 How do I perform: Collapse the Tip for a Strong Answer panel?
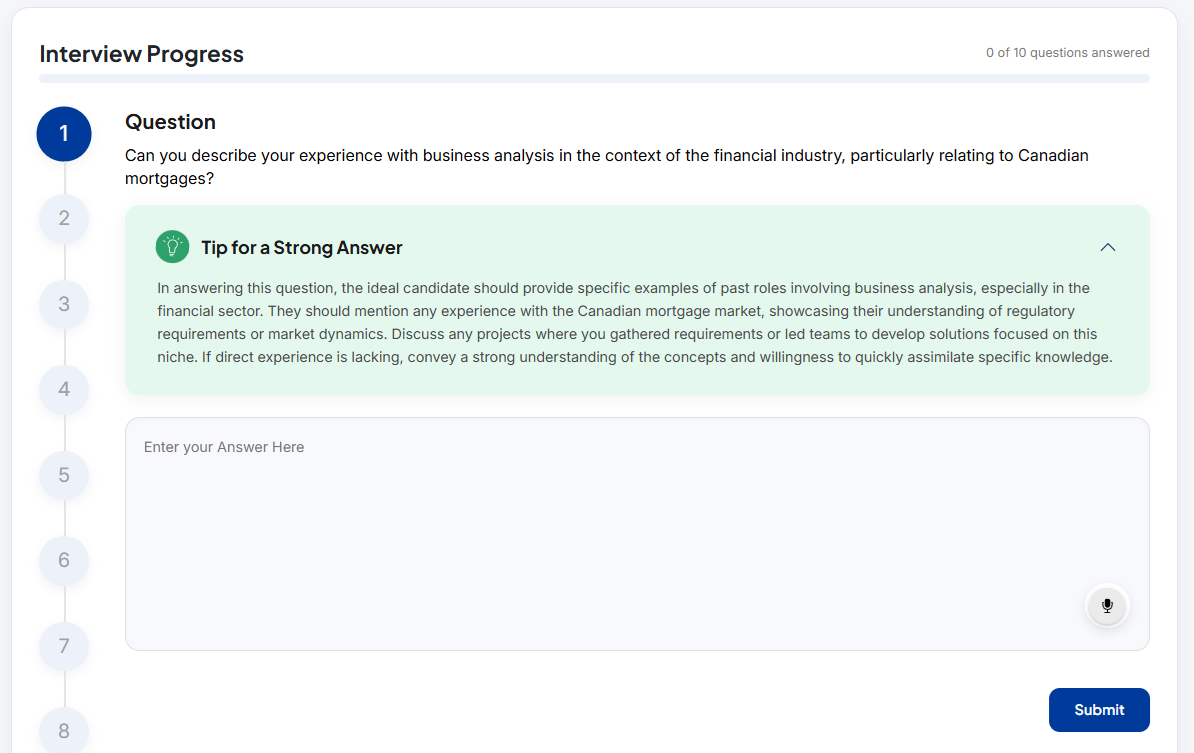[1107, 247]
